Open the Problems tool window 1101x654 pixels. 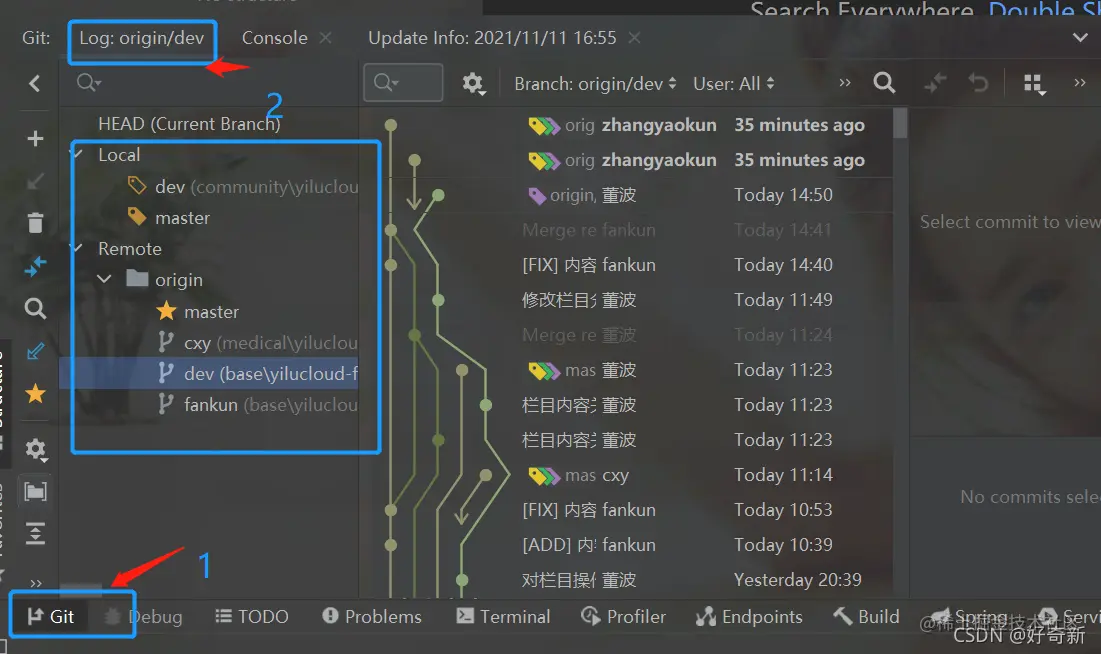371,617
